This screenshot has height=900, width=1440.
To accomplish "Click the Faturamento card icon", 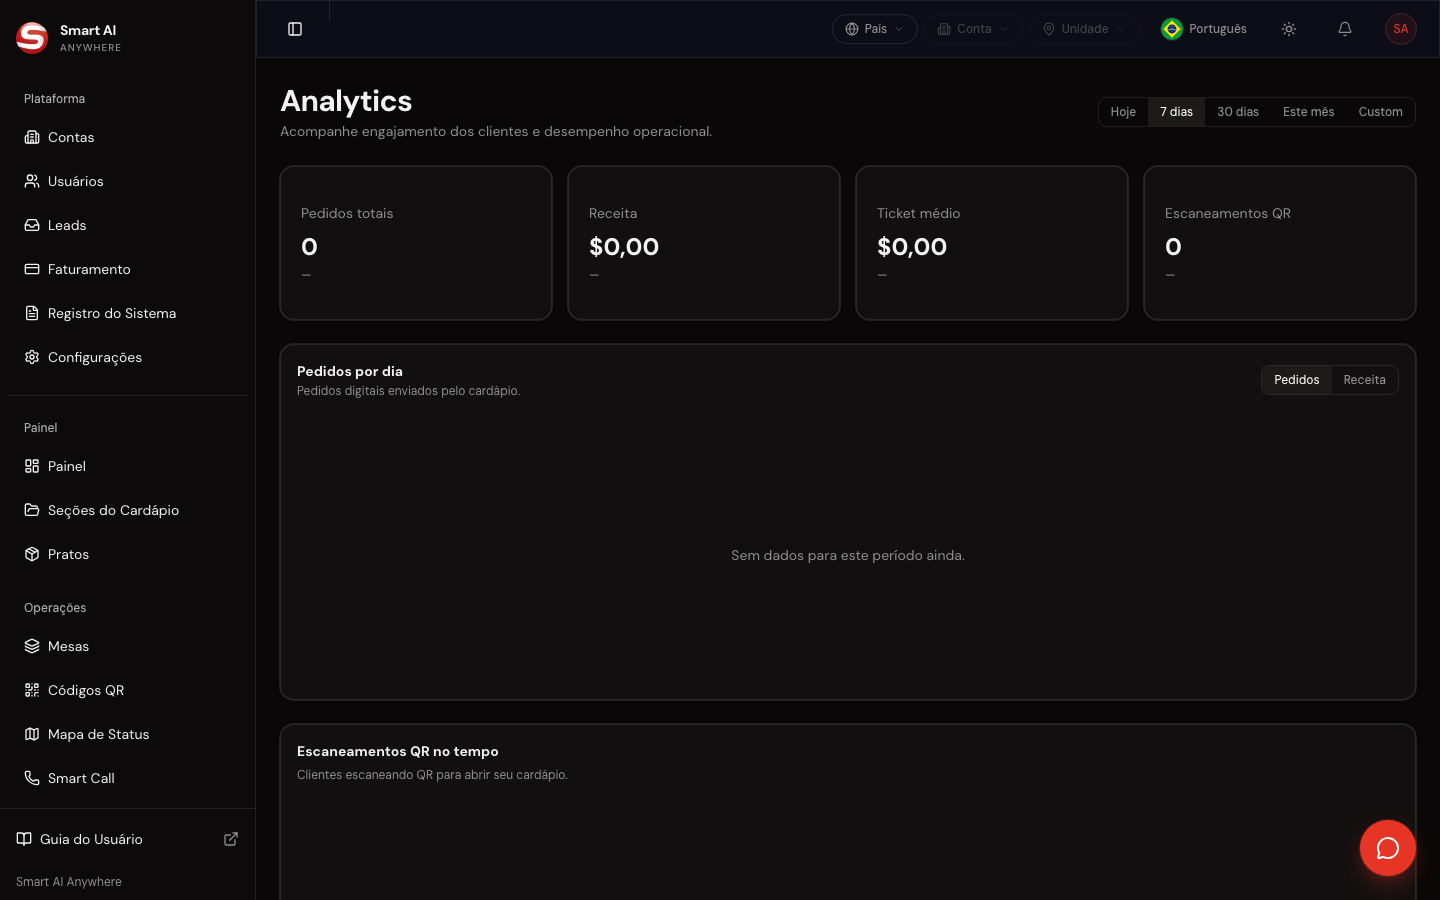I will [x=32, y=269].
